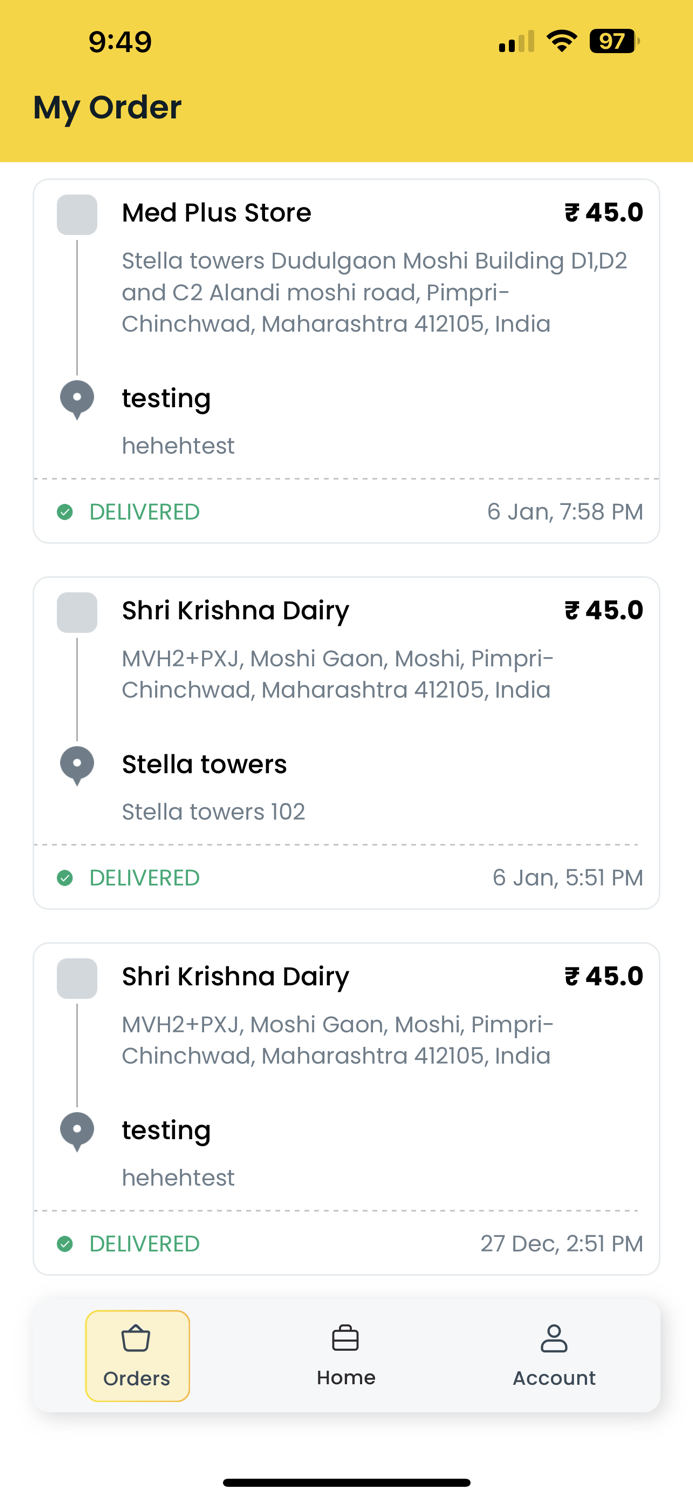Click green delivered checkmark for 7:58 PM order
Screen dimensions: 693x1500
(x=65, y=512)
